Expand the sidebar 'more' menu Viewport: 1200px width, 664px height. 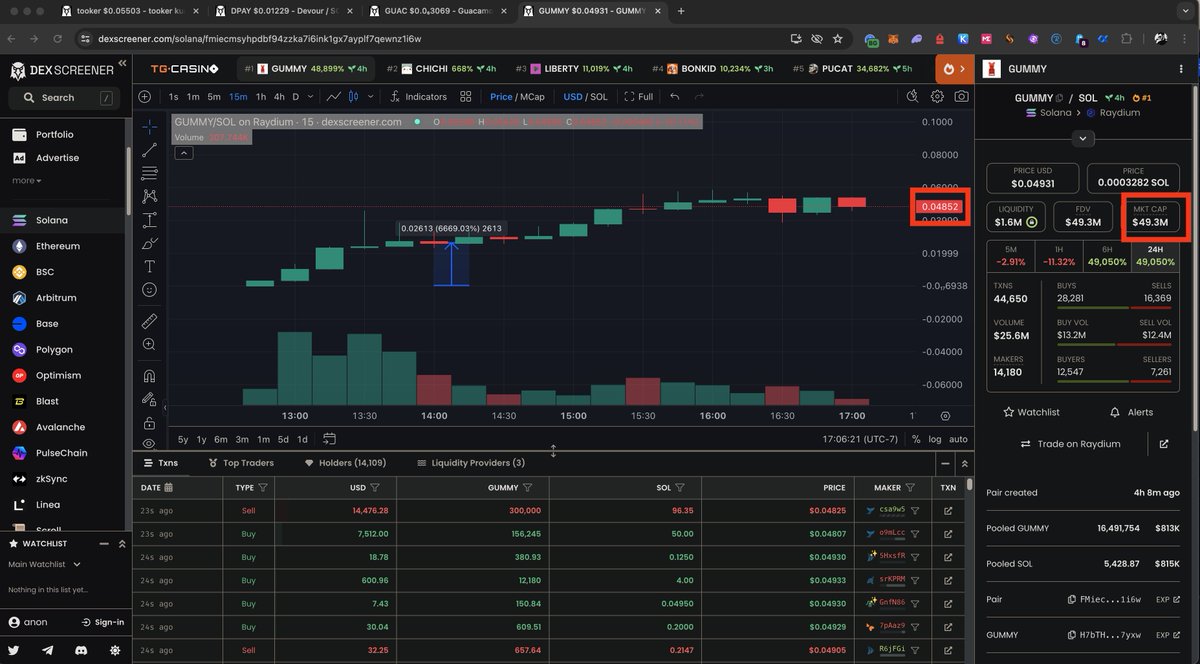coord(26,180)
